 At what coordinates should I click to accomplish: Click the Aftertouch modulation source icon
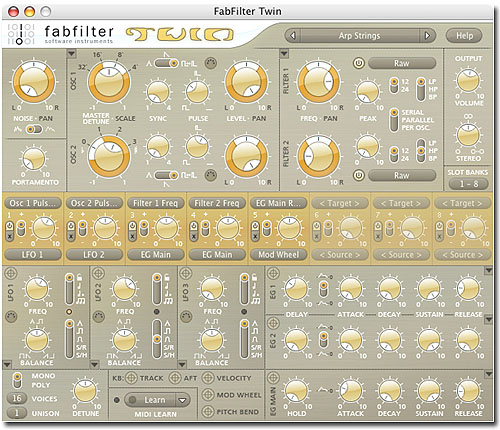pos(175,378)
